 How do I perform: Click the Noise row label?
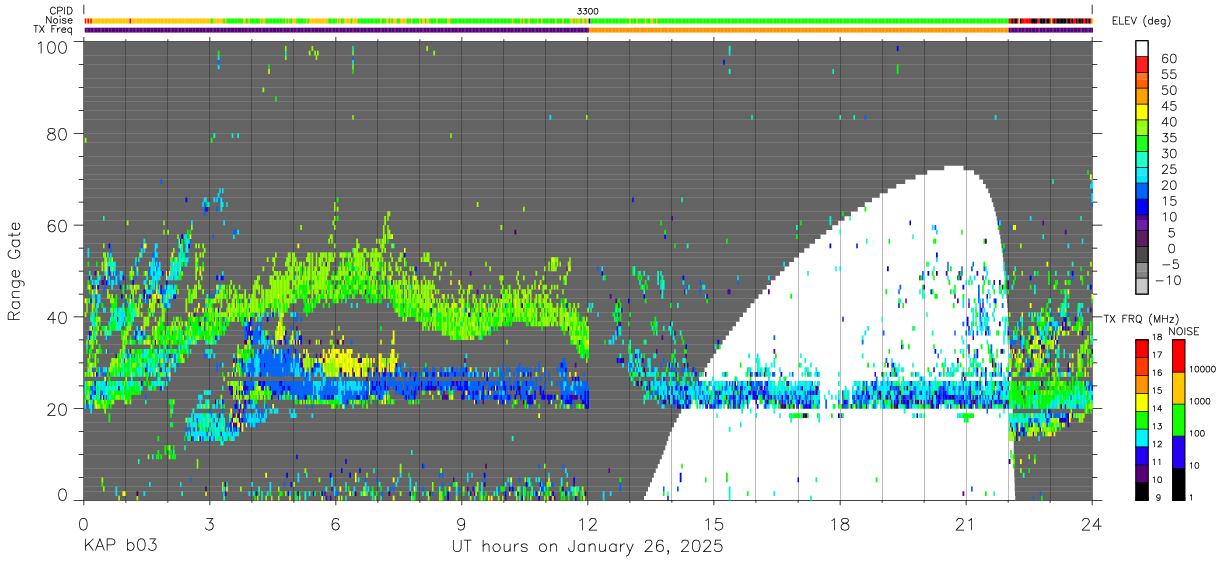coord(58,20)
